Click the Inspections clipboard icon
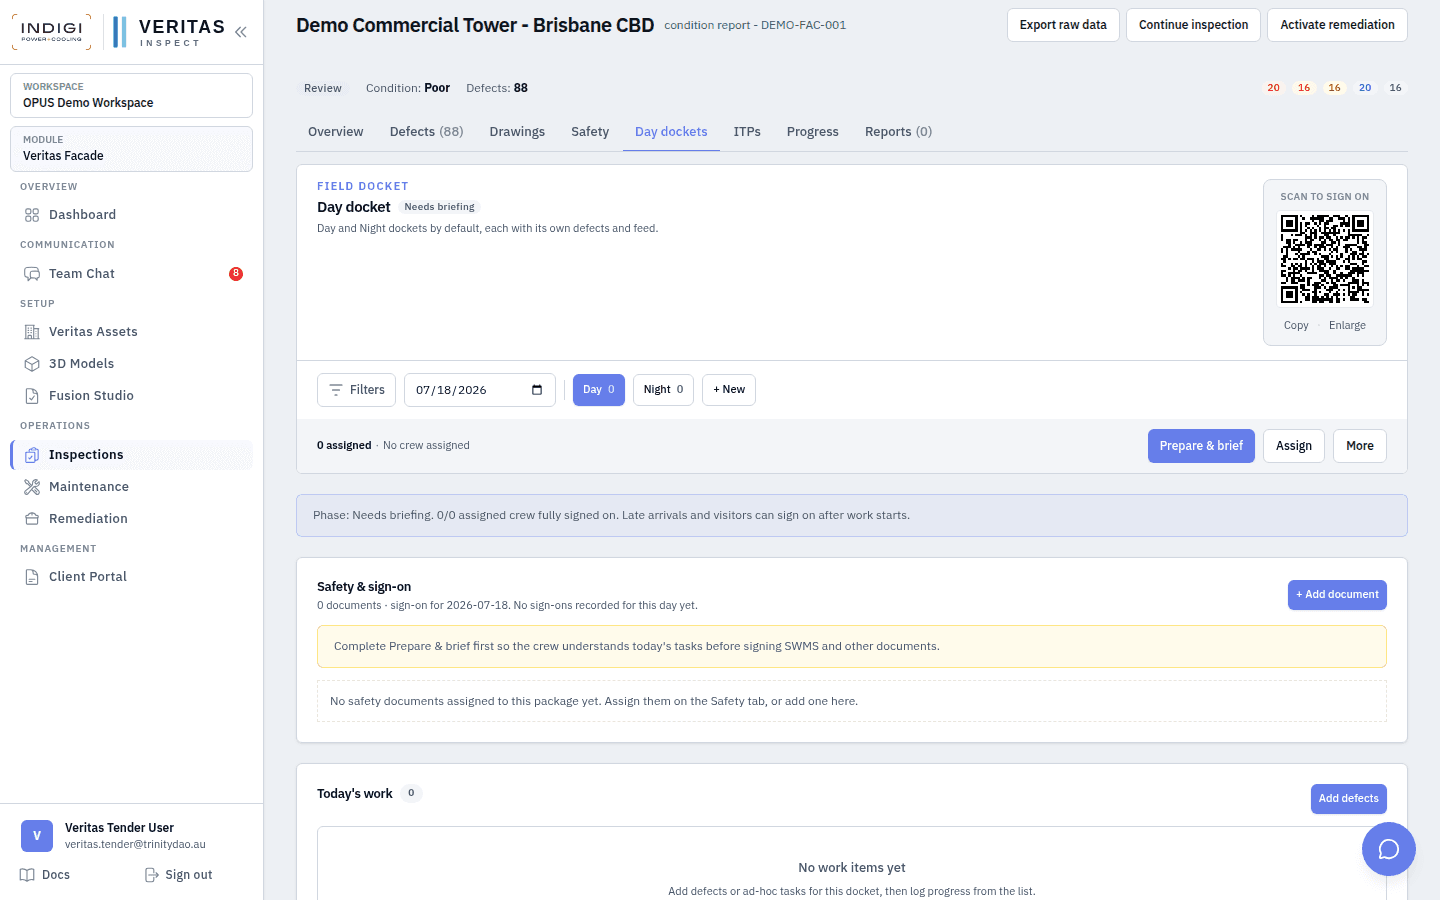This screenshot has height=900, width=1440. [x=32, y=455]
